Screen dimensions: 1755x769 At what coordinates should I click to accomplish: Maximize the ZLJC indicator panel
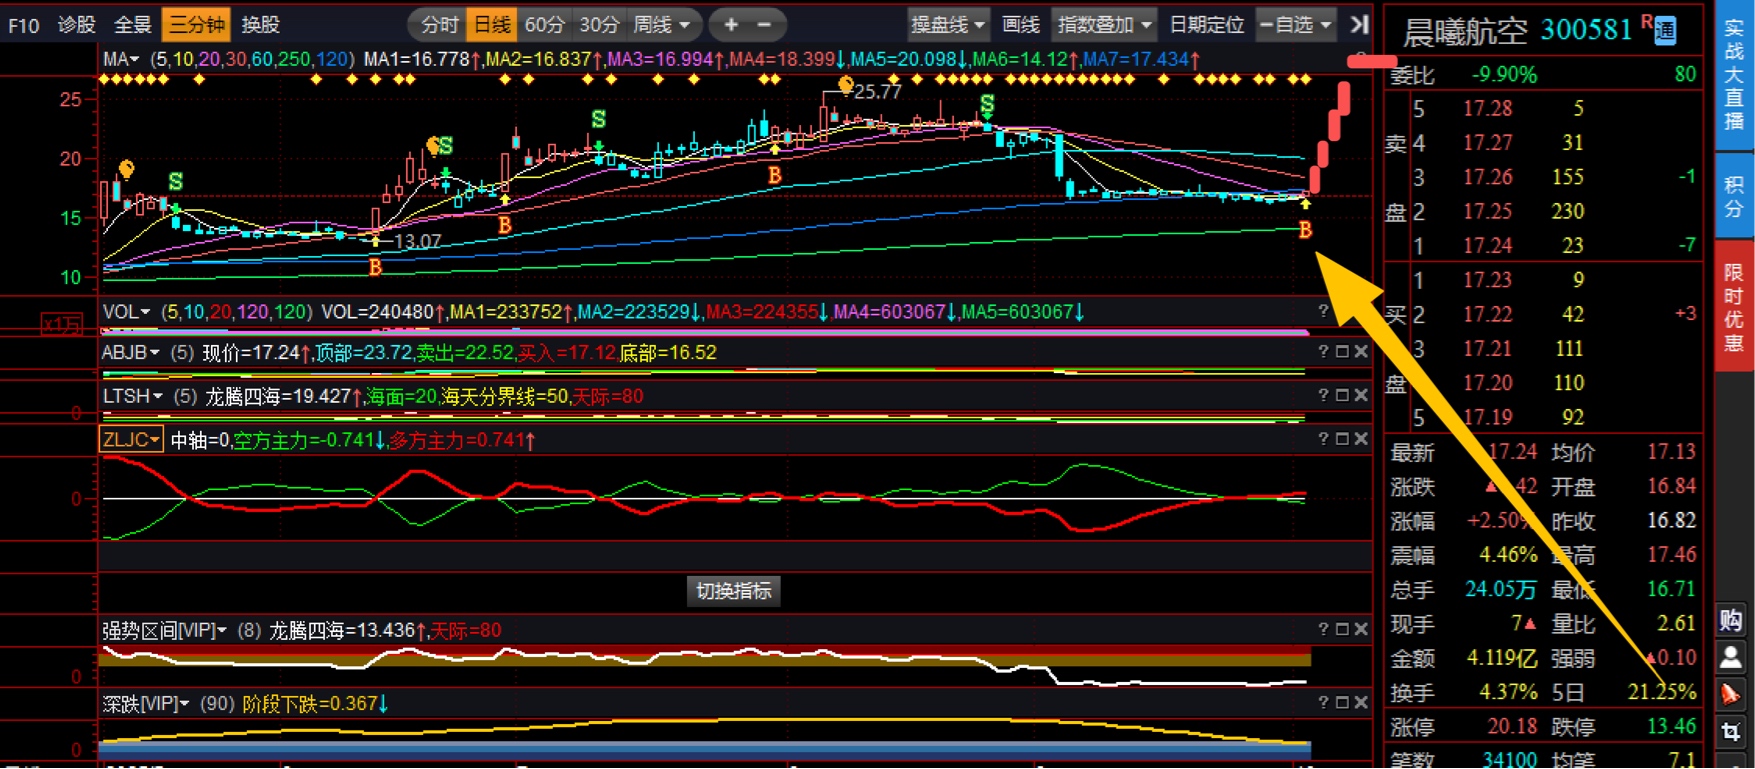[x=1342, y=439]
